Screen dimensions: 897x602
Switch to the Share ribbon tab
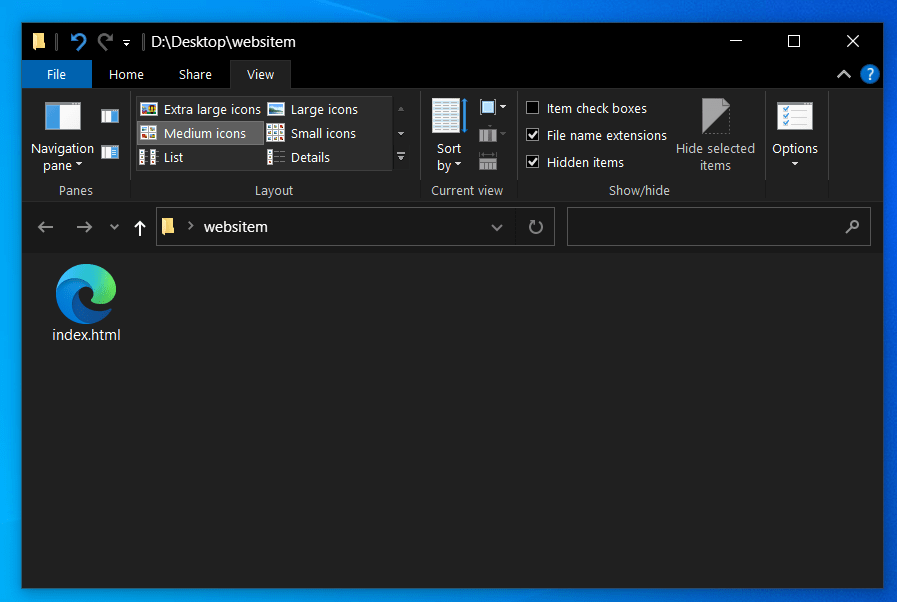(195, 74)
